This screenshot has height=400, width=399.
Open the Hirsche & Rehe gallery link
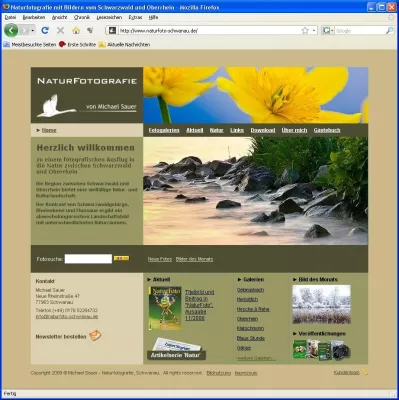click(253, 309)
